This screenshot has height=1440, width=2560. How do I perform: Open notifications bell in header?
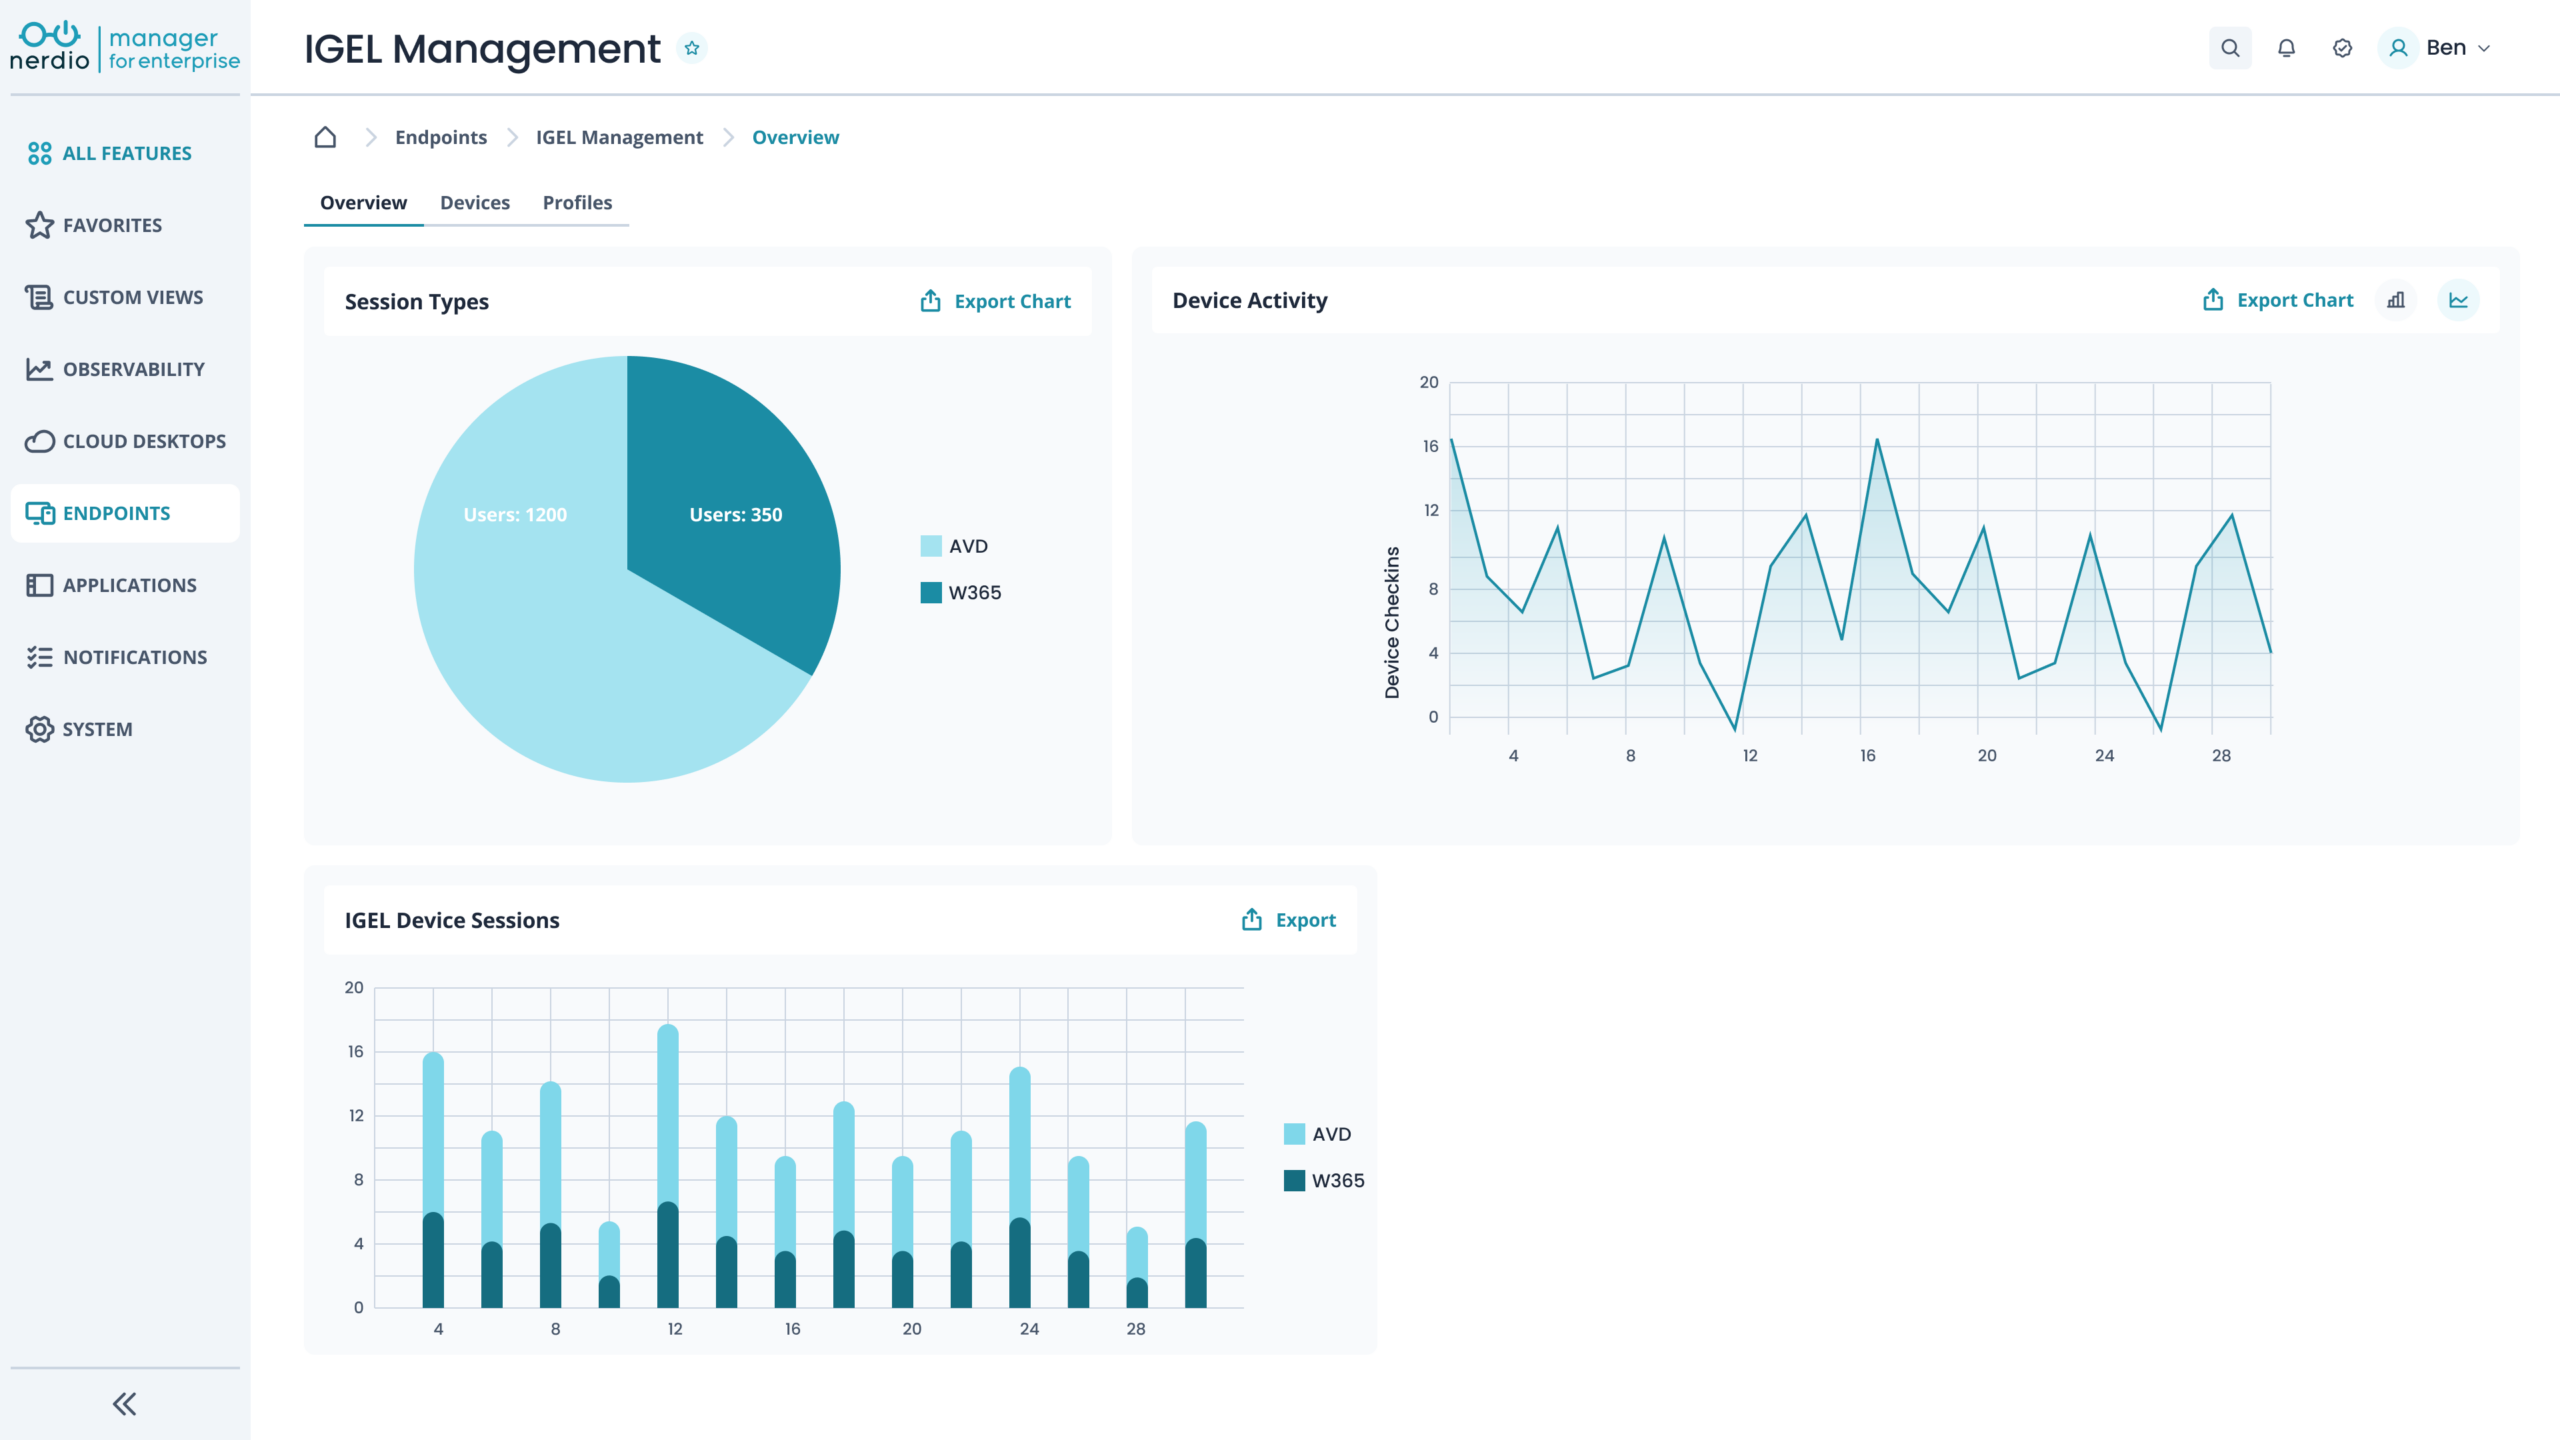coord(2286,48)
